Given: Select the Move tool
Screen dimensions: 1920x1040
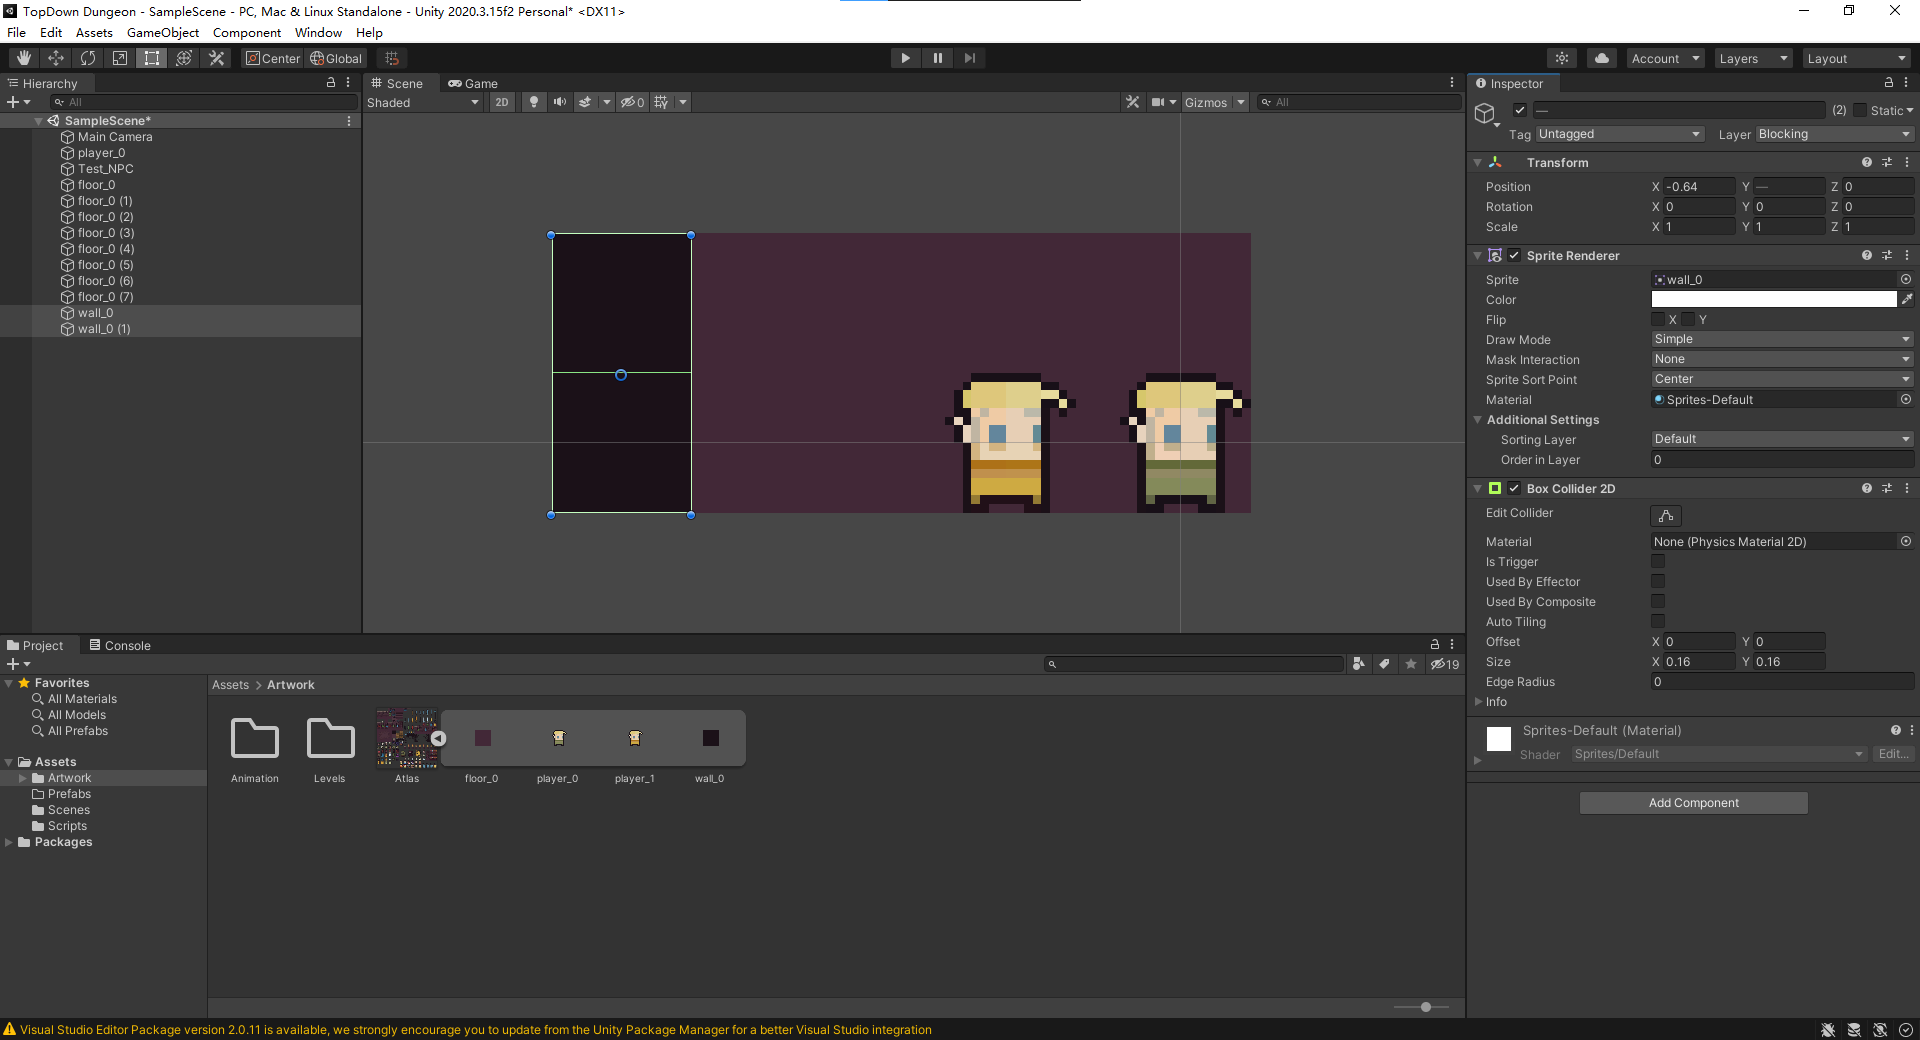Looking at the screenshot, I should point(56,58).
